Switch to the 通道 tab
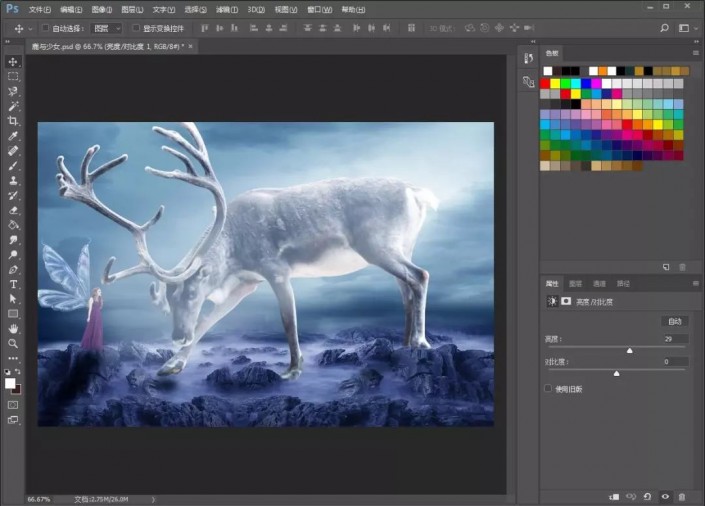 (x=599, y=283)
